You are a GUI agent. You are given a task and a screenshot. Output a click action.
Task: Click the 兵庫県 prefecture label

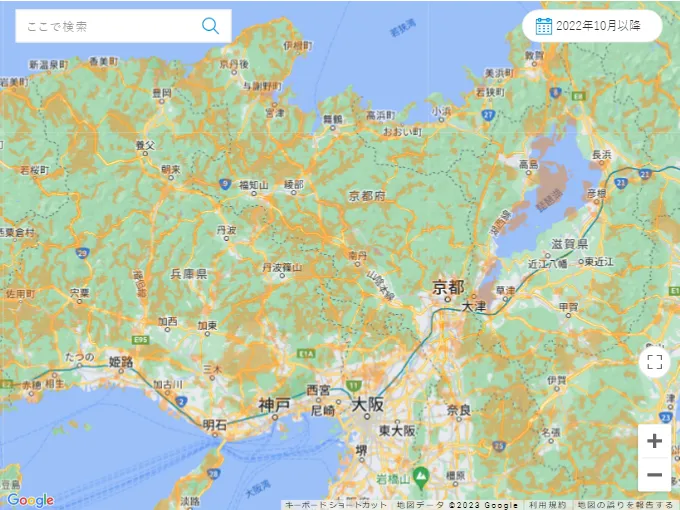tap(189, 274)
